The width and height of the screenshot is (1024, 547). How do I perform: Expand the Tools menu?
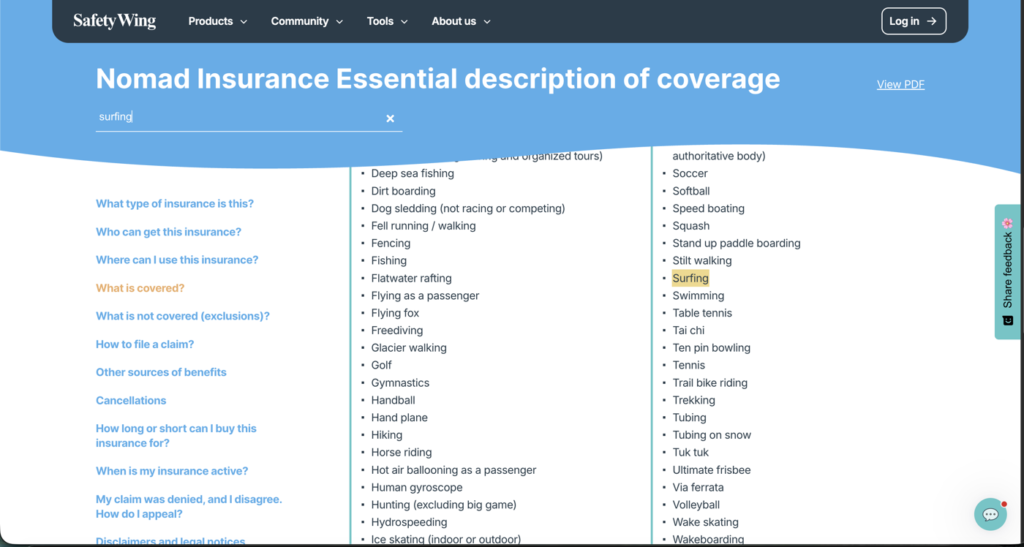387,21
